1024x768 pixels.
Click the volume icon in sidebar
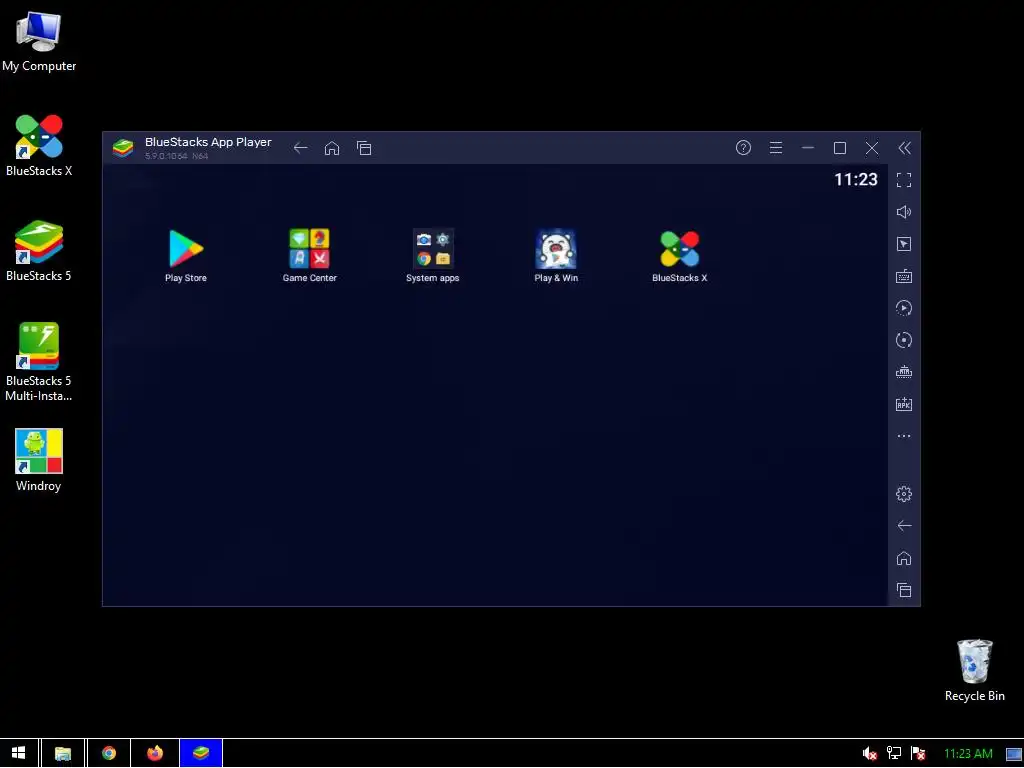[904, 212]
